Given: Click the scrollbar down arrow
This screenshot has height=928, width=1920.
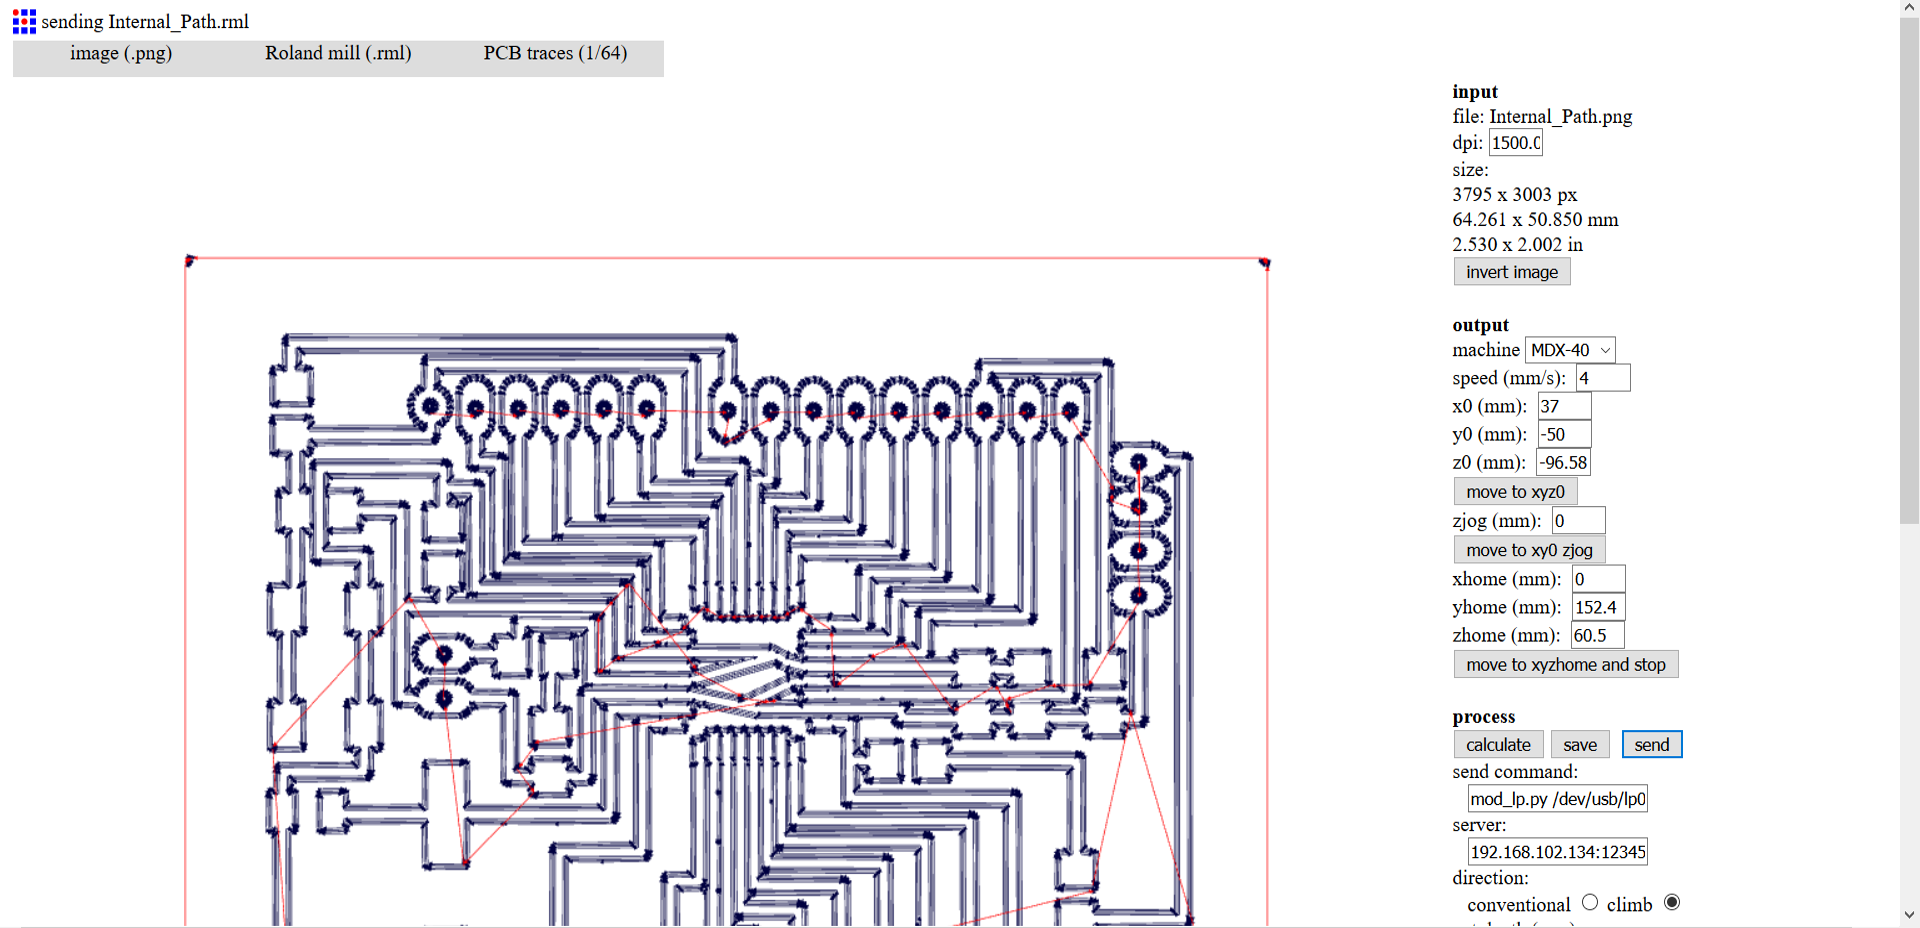Looking at the screenshot, I should coord(1909,915).
